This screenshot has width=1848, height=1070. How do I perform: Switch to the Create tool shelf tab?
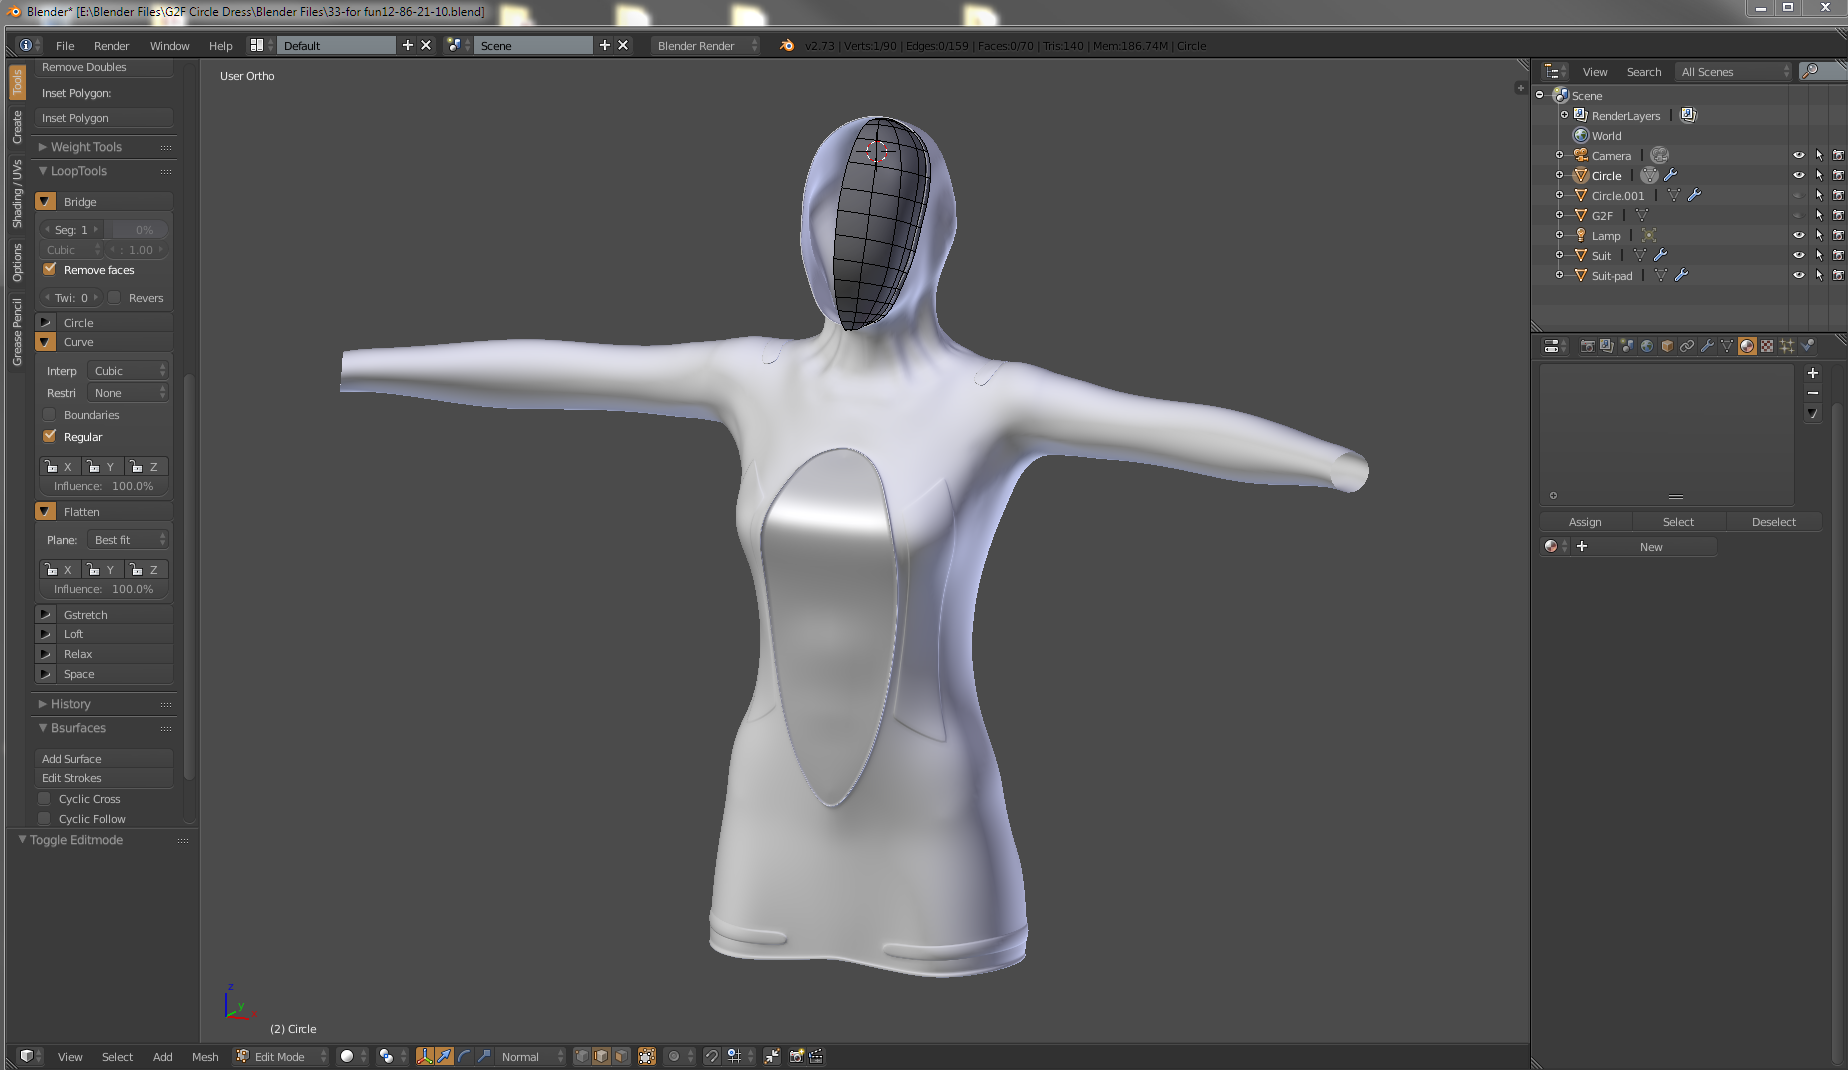17,127
